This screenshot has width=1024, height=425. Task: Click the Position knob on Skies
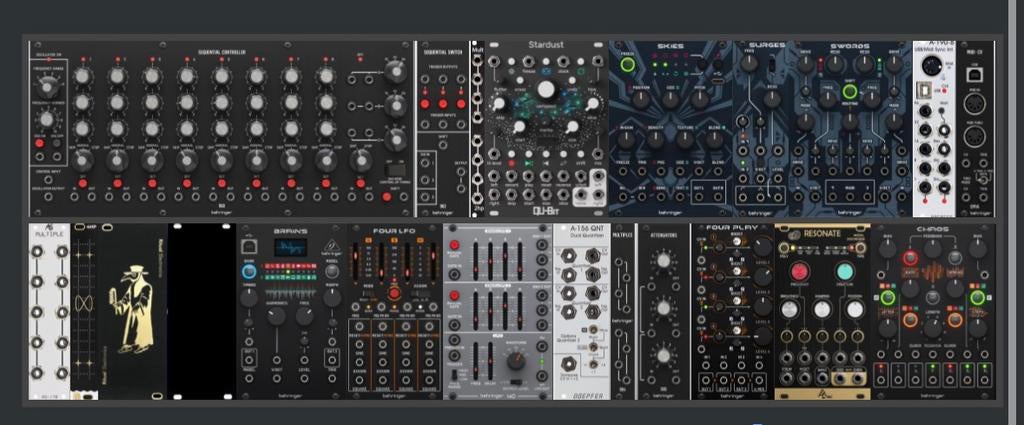pos(641,99)
